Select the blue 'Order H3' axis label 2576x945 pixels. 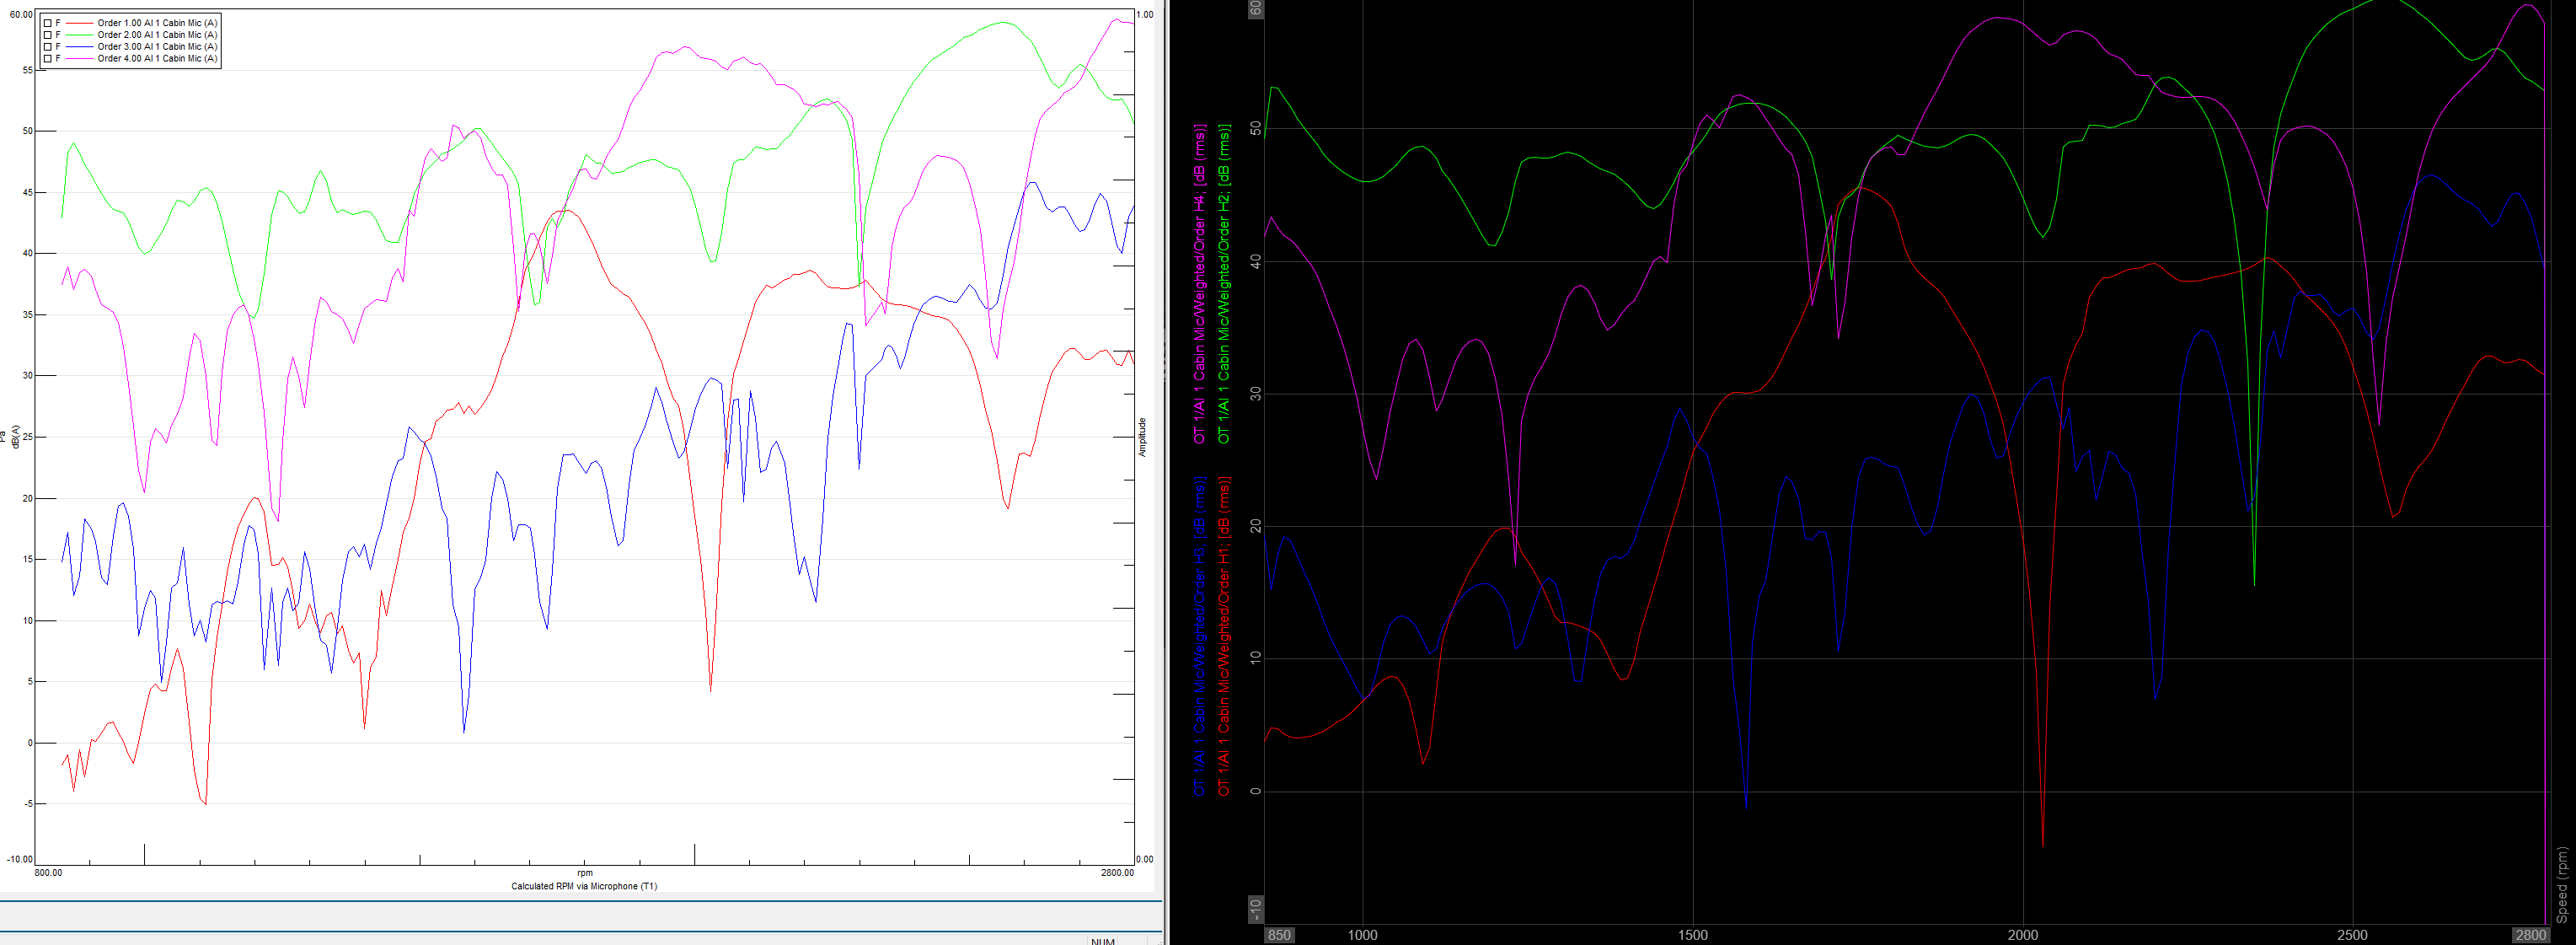pyautogui.click(x=1200, y=636)
